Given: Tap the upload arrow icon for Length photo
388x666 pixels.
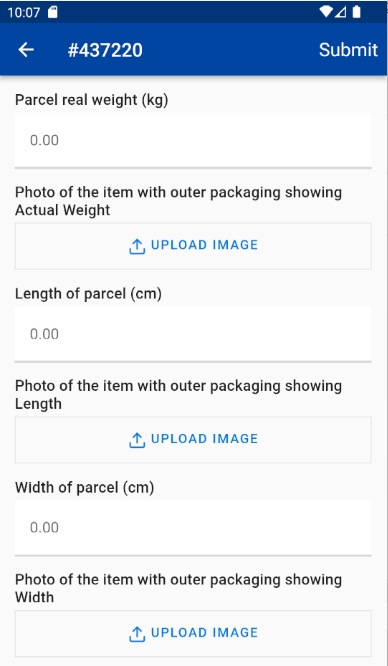Looking at the screenshot, I should tap(137, 440).
